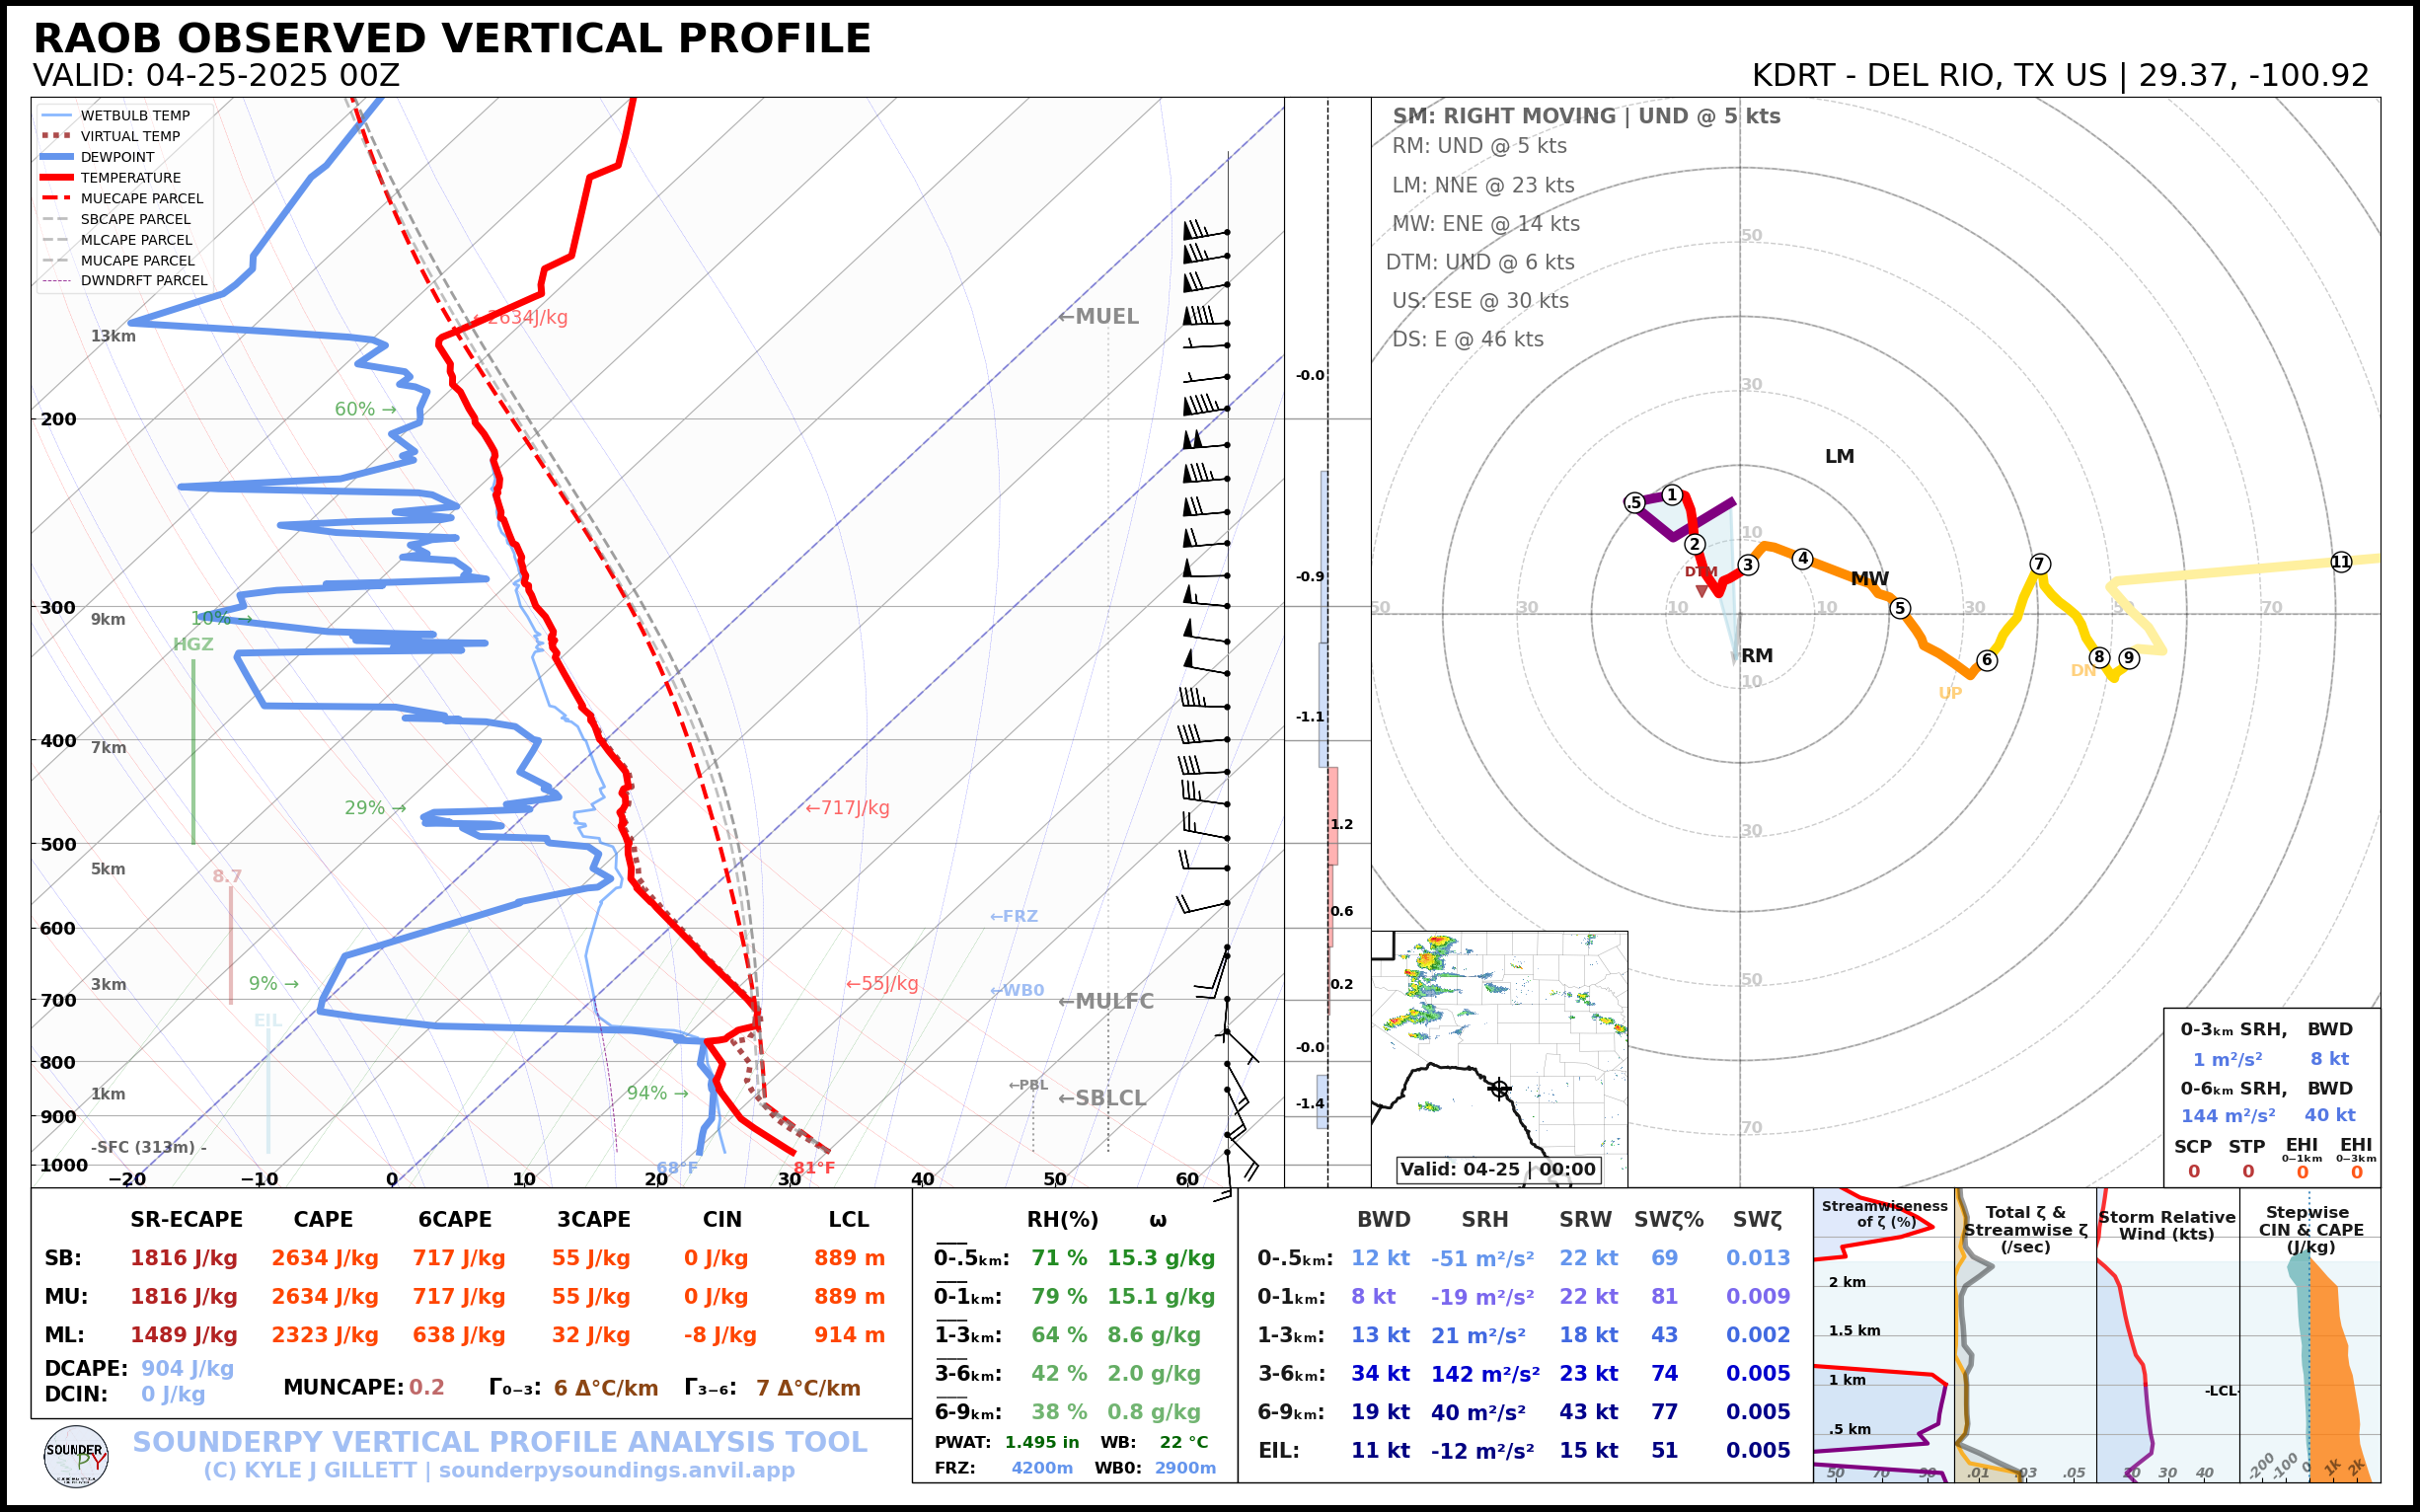Viewport: 2420px width, 1512px height.
Task: Click the DEWPOINT legend entry
Action: (117, 157)
